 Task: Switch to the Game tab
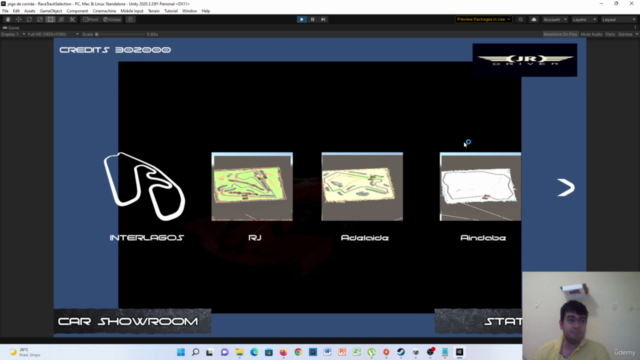click(x=11, y=28)
